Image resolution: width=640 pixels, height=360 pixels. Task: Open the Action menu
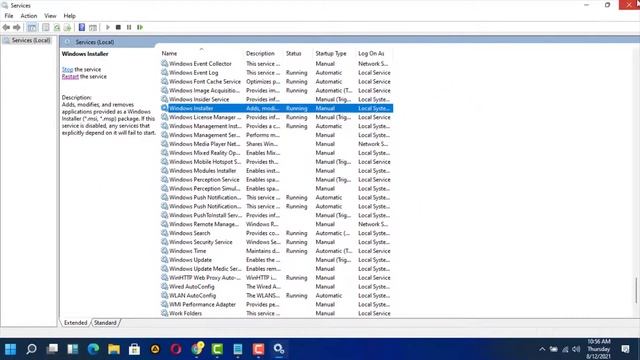(x=29, y=16)
